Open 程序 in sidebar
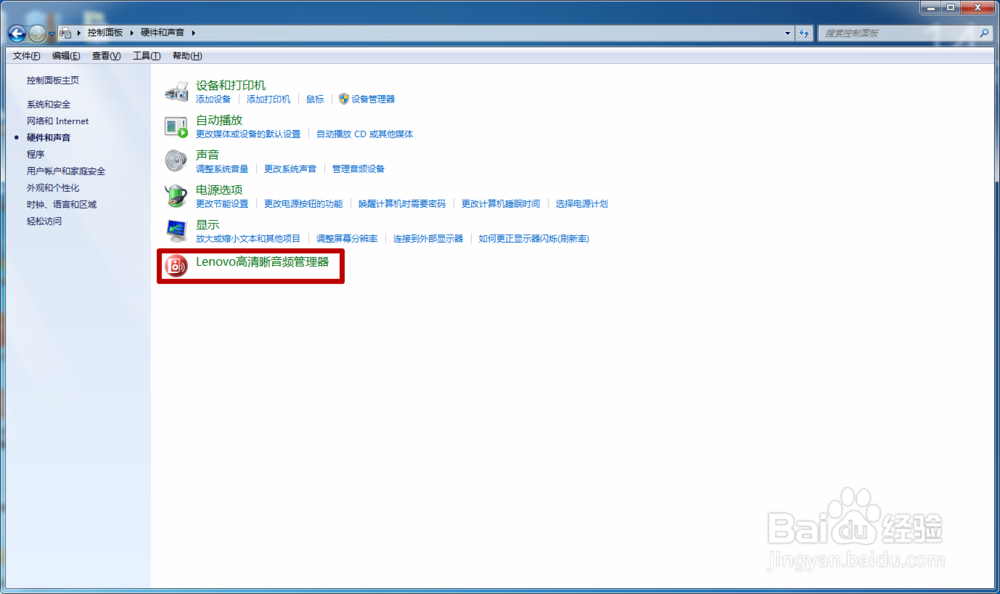The image size is (1000, 594). [x=36, y=154]
